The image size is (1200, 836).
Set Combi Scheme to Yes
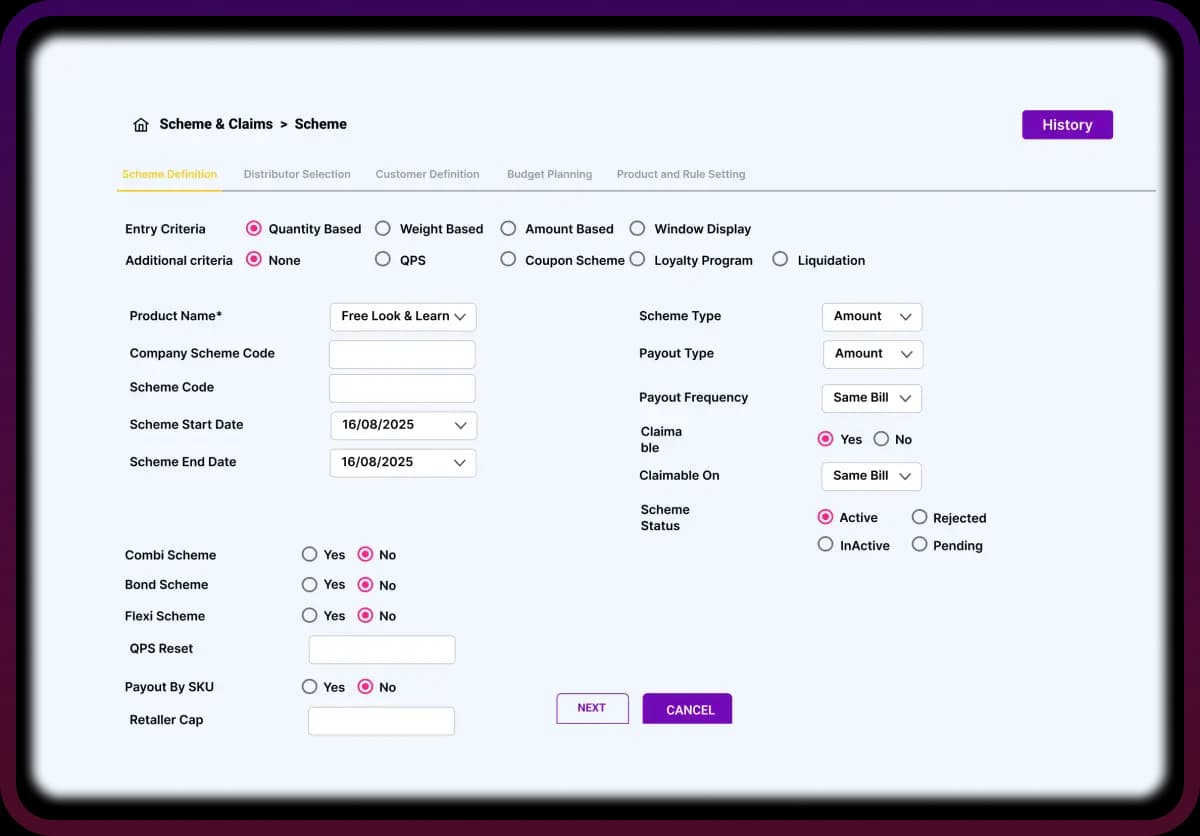tap(310, 554)
